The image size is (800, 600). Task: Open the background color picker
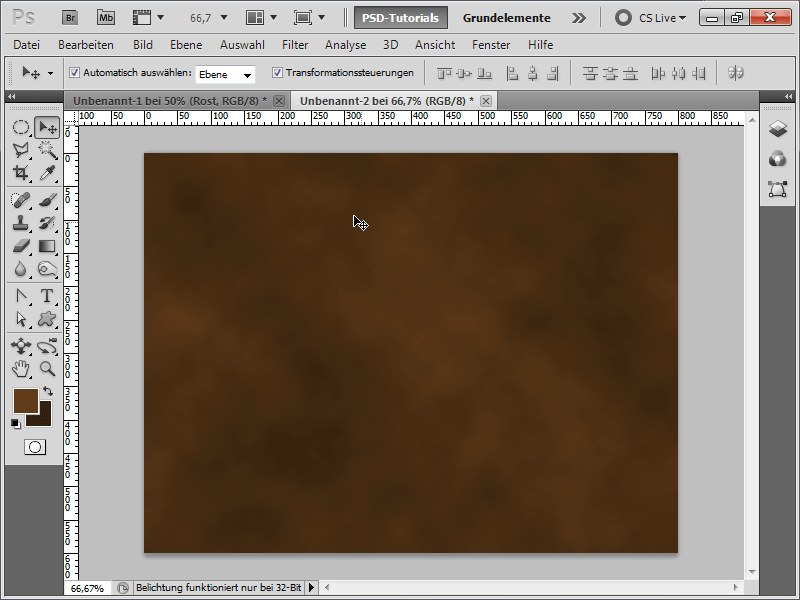pyautogui.click(x=45, y=419)
